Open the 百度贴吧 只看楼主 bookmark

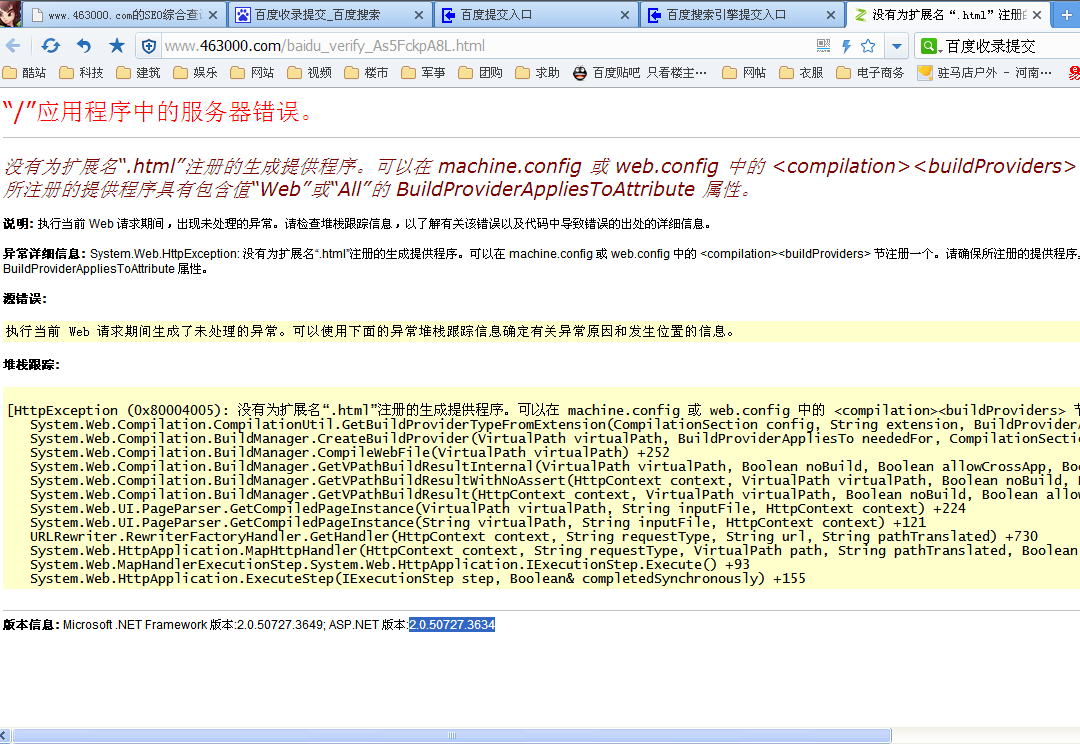[x=640, y=73]
